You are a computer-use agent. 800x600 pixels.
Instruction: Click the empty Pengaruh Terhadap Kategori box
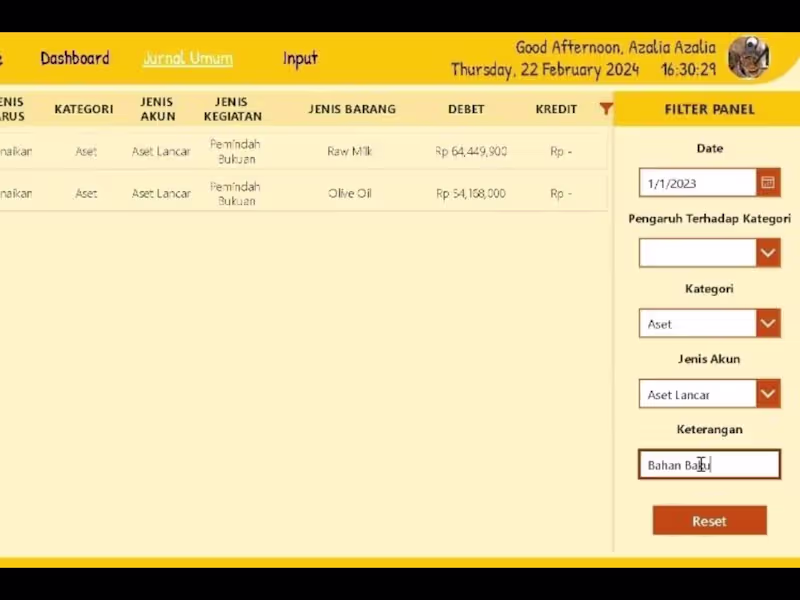[697, 253]
